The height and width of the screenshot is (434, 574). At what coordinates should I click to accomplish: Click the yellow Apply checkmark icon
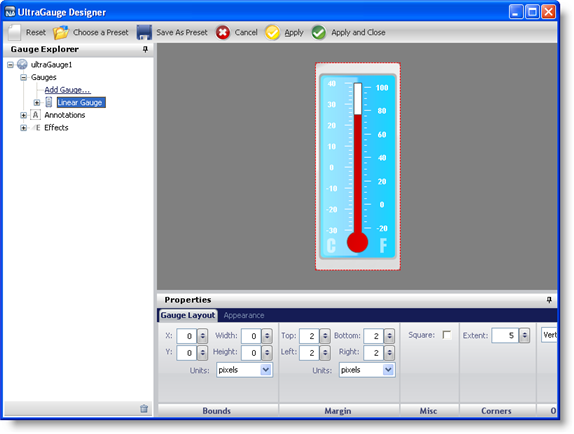pyautogui.click(x=272, y=33)
